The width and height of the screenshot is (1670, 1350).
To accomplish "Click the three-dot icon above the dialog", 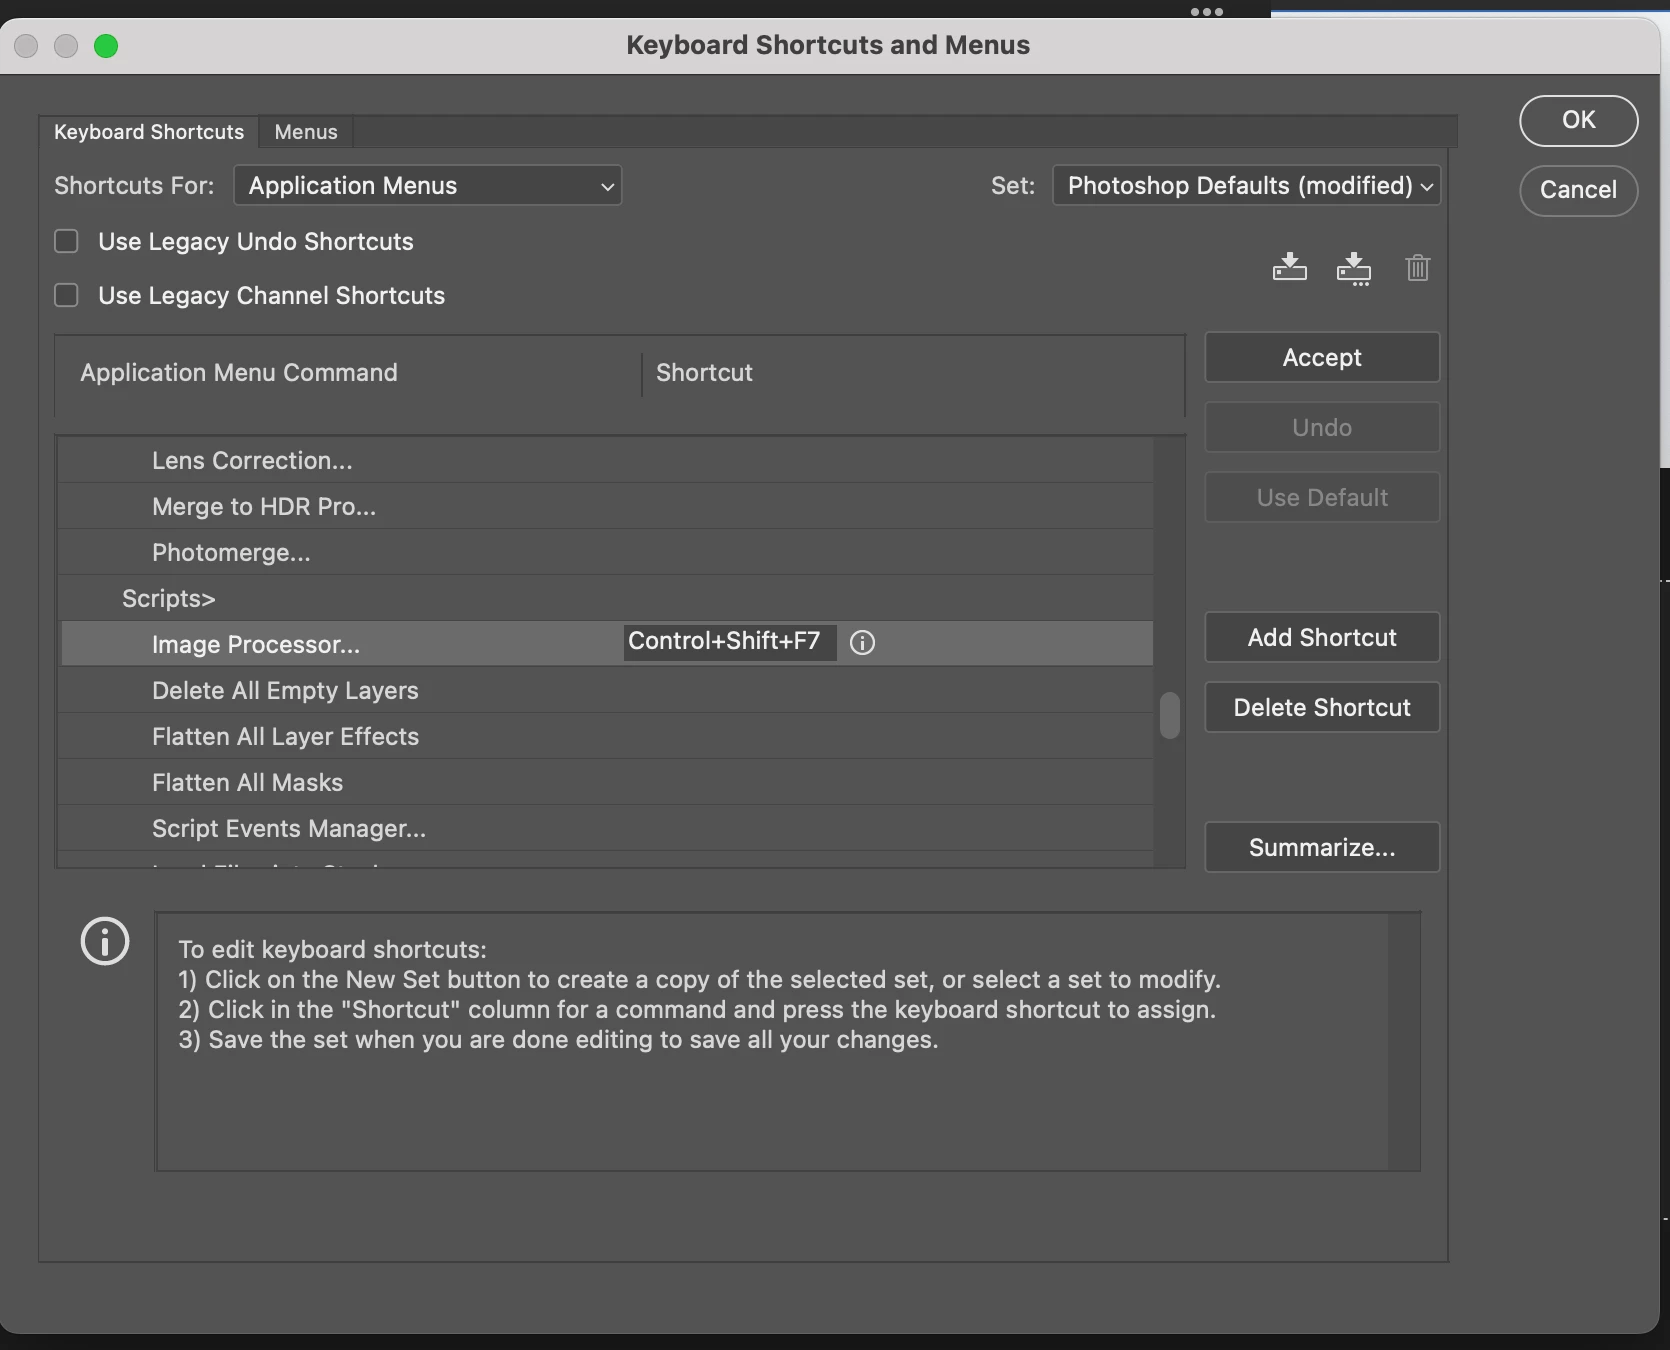I will pyautogui.click(x=1207, y=12).
